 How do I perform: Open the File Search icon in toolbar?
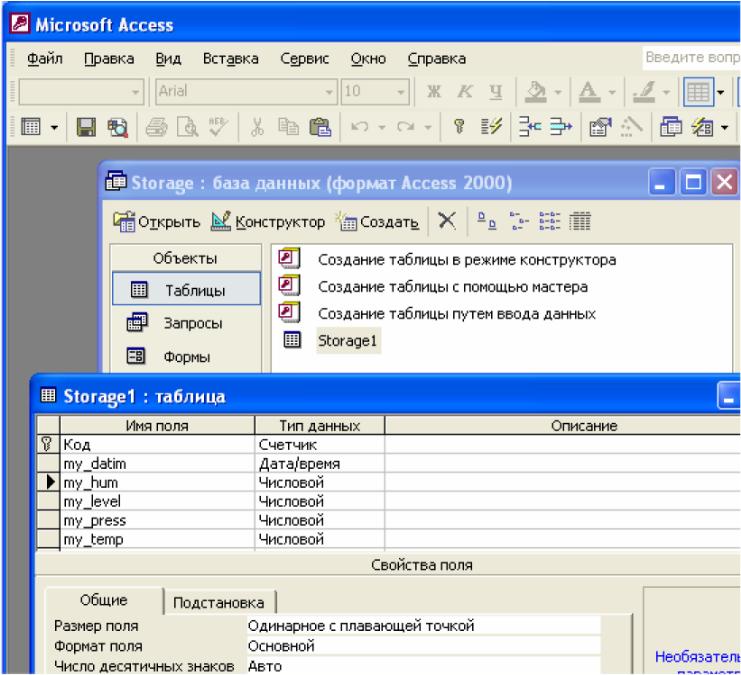tap(117, 127)
